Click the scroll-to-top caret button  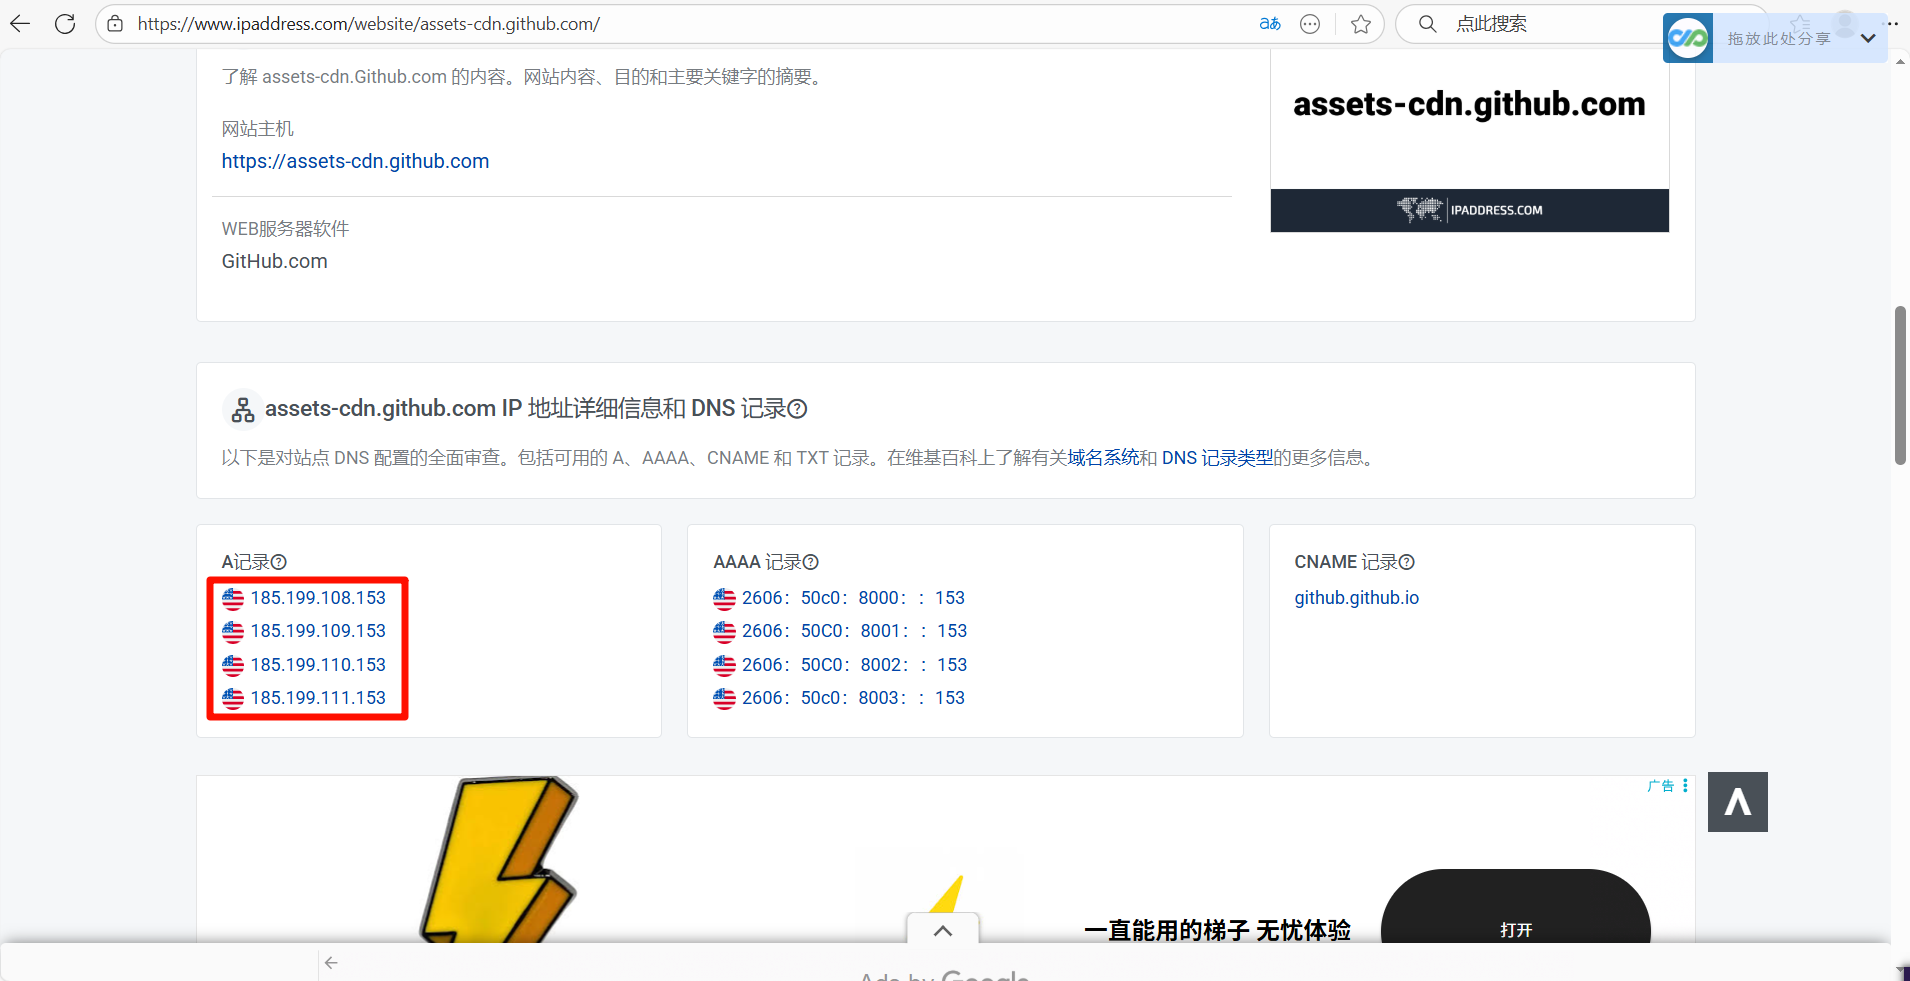1738,802
